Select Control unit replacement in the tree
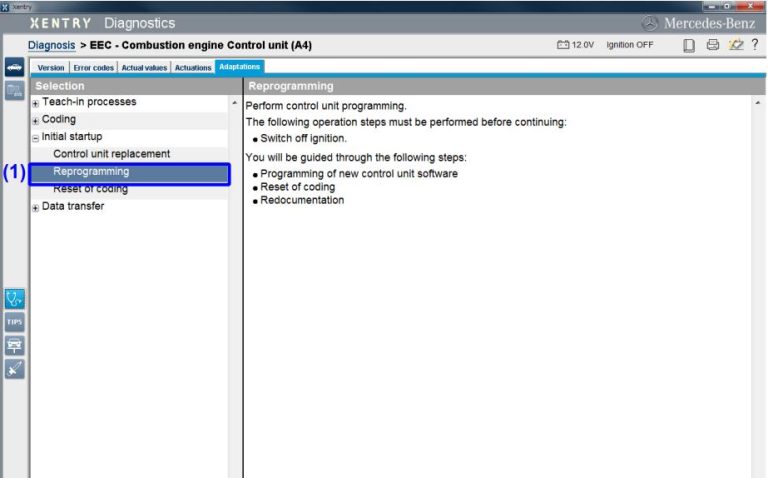 [x=111, y=154]
